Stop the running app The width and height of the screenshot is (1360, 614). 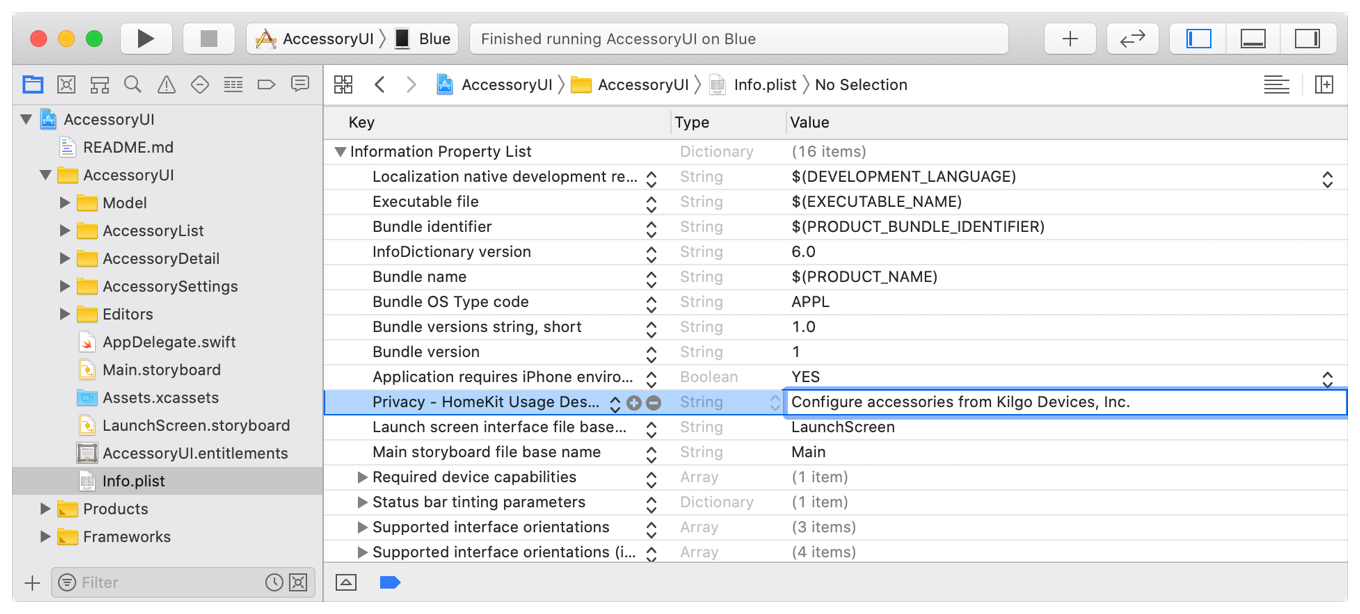209,39
